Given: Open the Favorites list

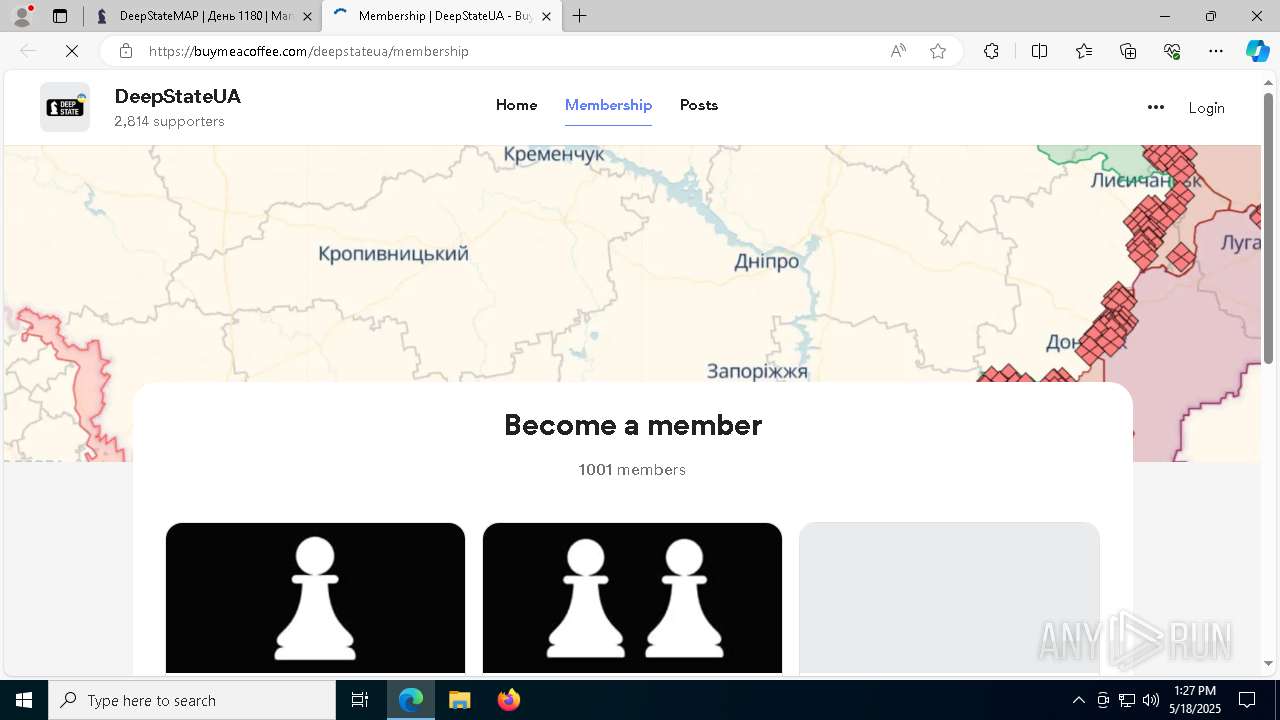Looking at the screenshot, I should point(1084,51).
